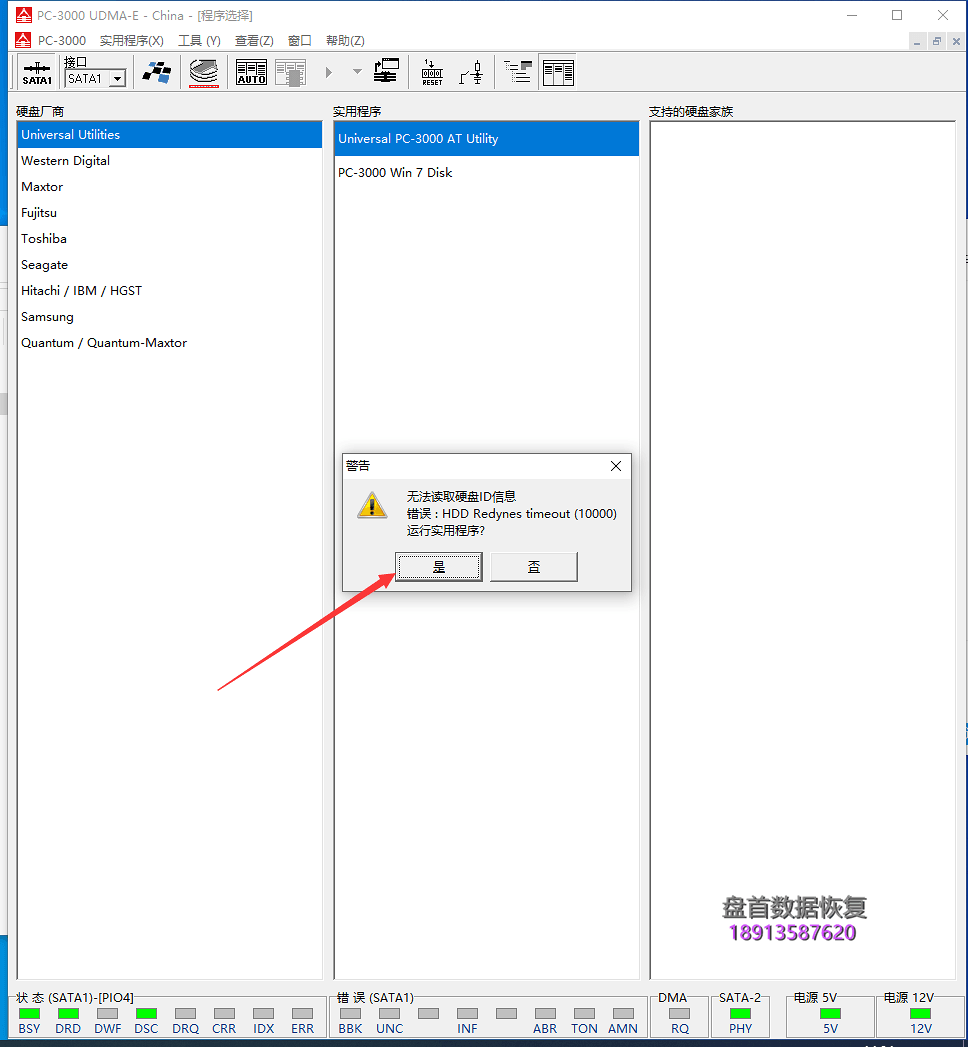
Task: Select Universal Utilities in vendor list
Action: (170, 135)
